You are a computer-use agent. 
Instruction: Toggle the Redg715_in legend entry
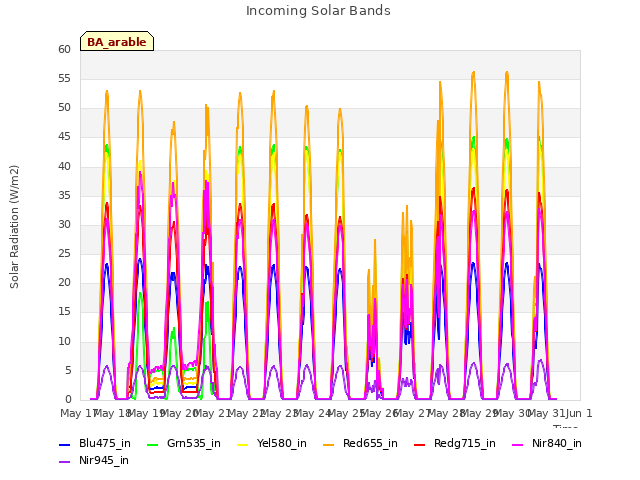point(455,444)
